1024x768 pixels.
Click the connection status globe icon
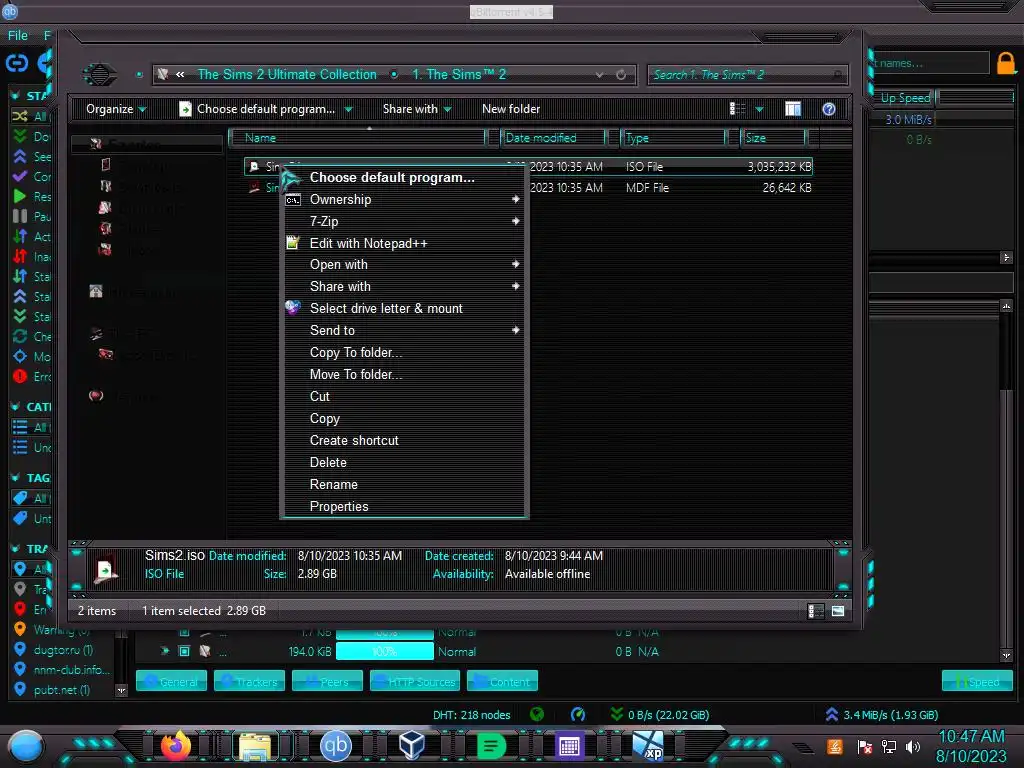pyautogui.click(x=537, y=714)
